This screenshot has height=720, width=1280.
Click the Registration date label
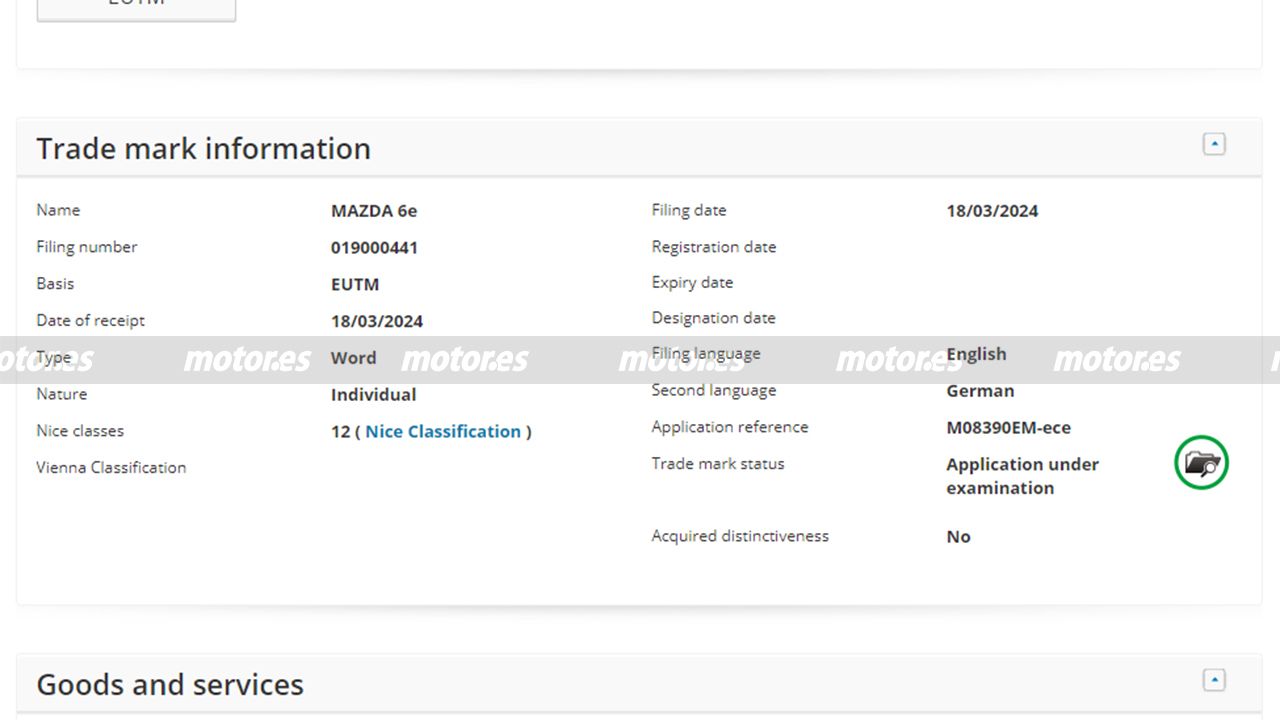coord(714,247)
